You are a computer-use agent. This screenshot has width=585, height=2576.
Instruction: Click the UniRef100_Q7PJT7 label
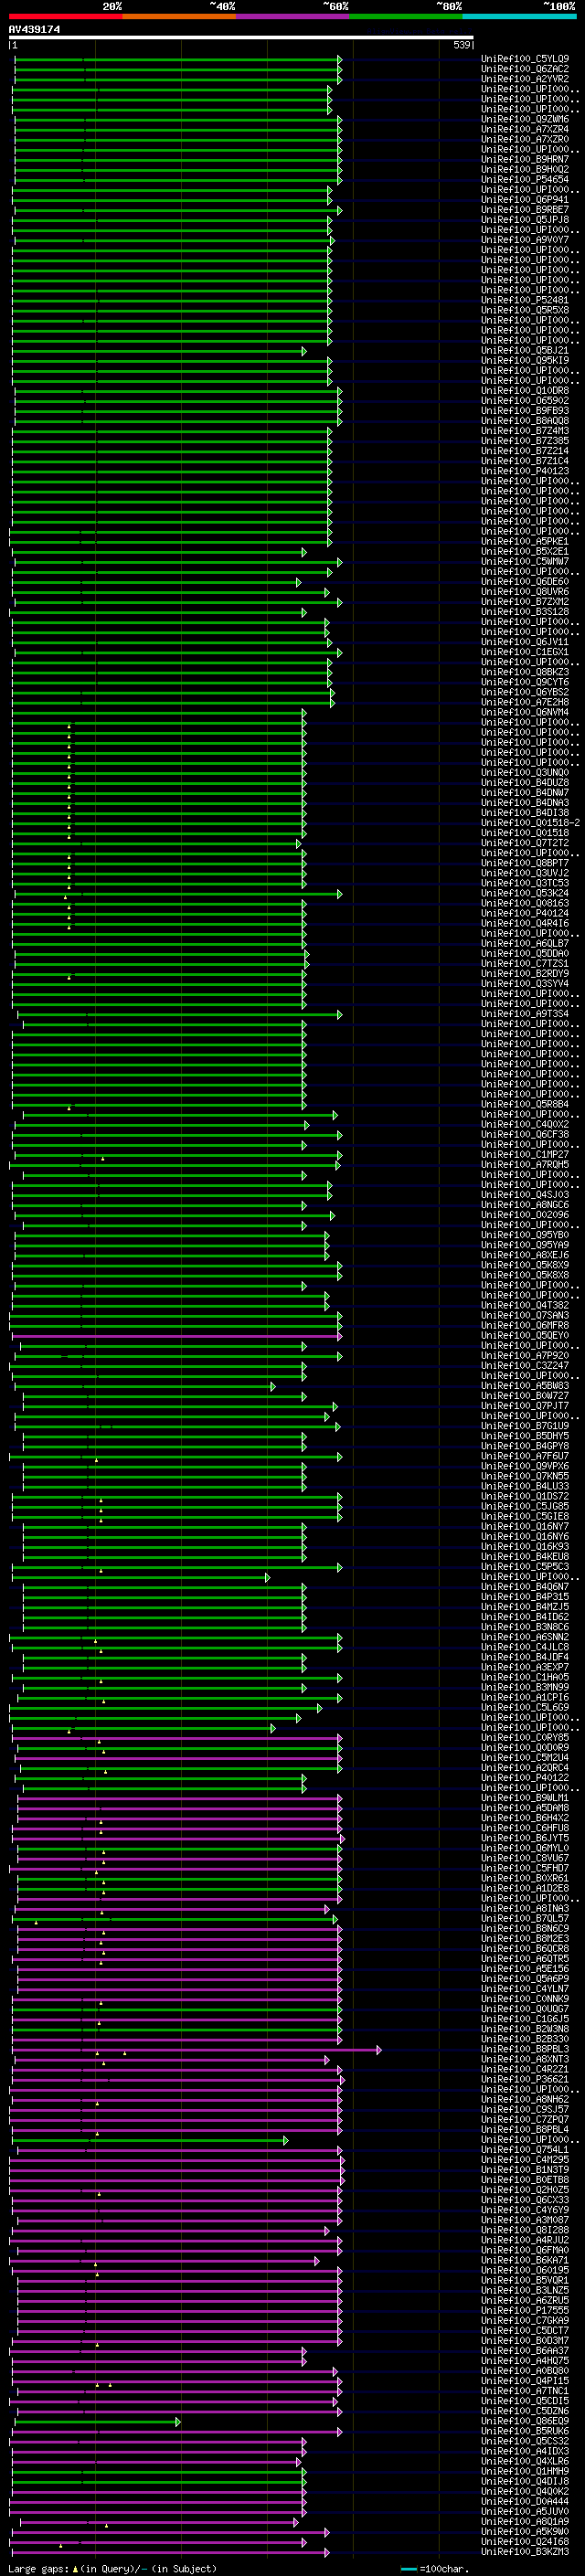[x=524, y=1406]
